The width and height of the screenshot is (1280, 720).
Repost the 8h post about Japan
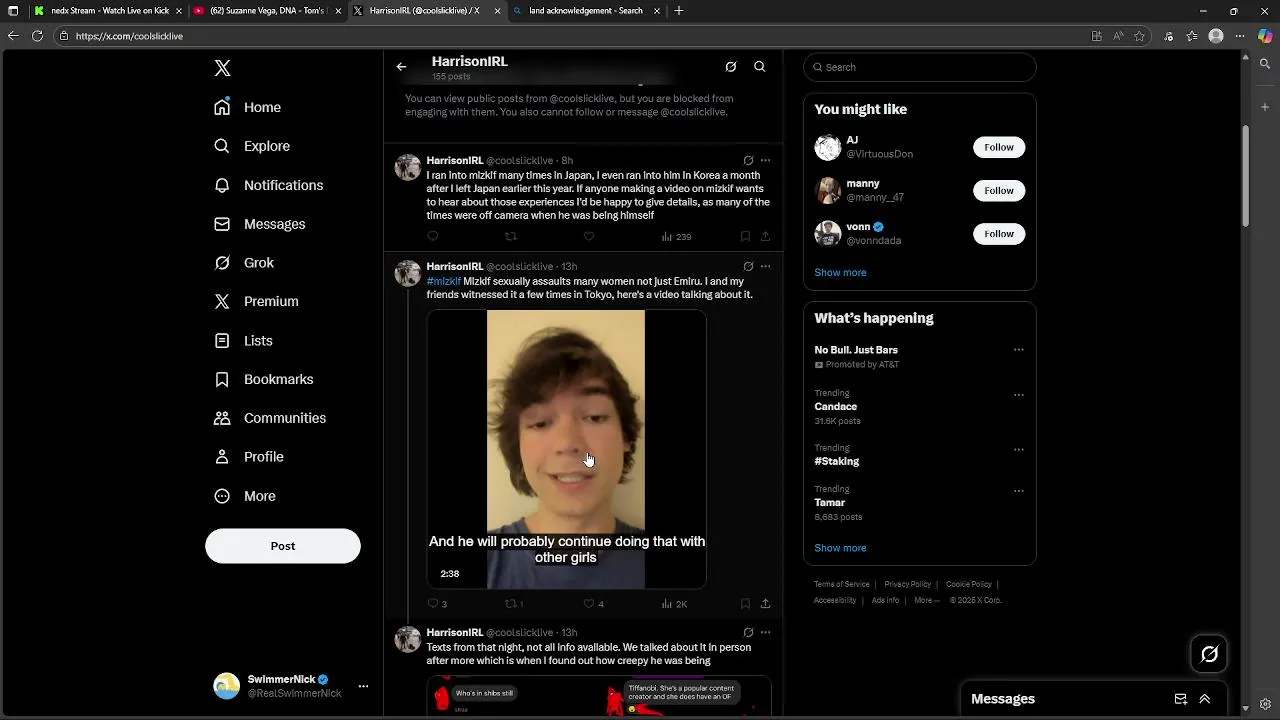(x=511, y=237)
